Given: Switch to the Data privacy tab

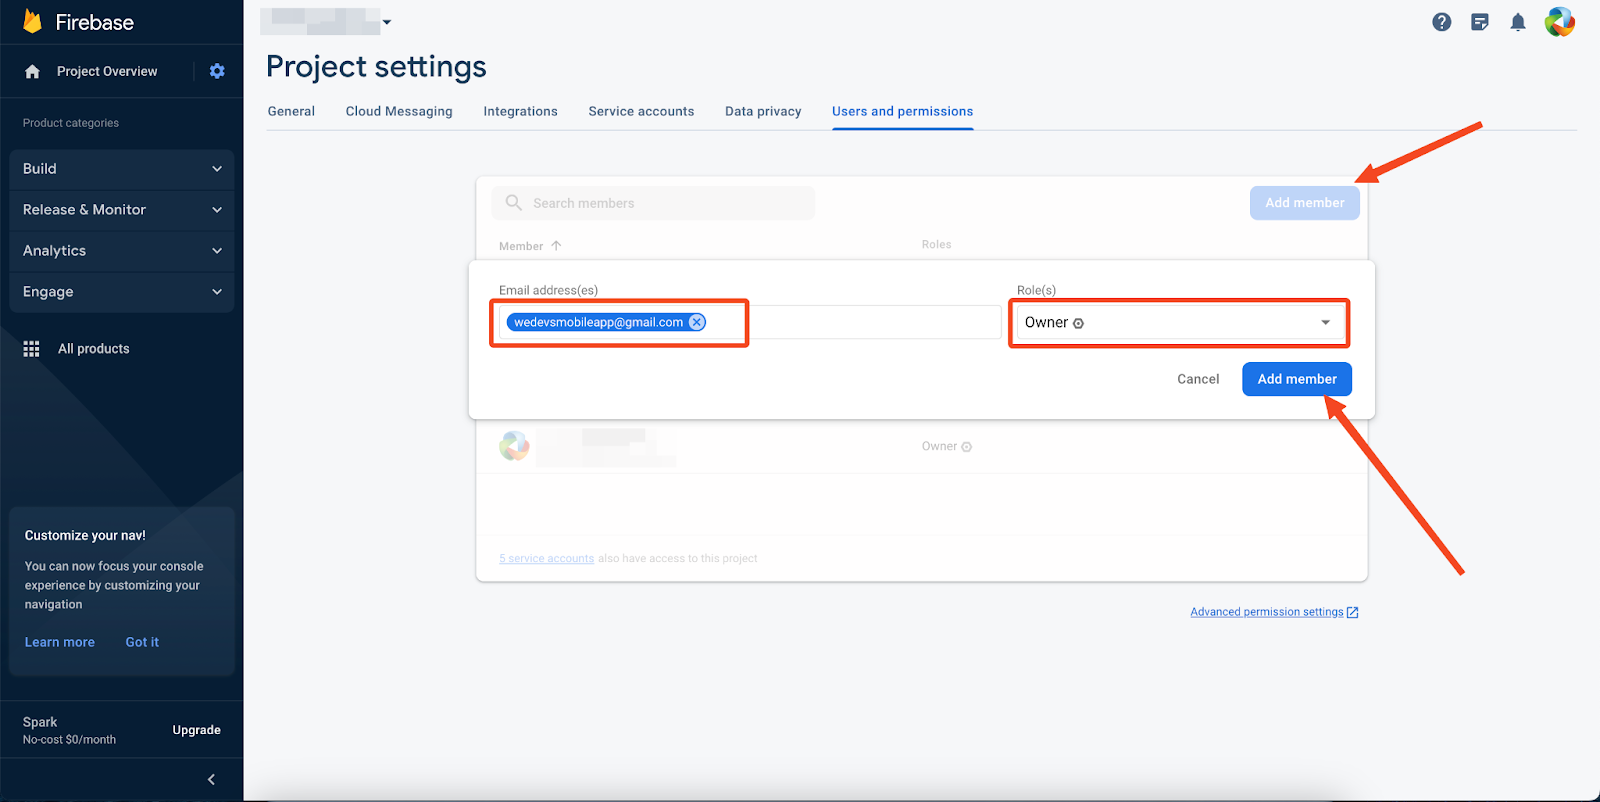Looking at the screenshot, I should coord(763,111).
